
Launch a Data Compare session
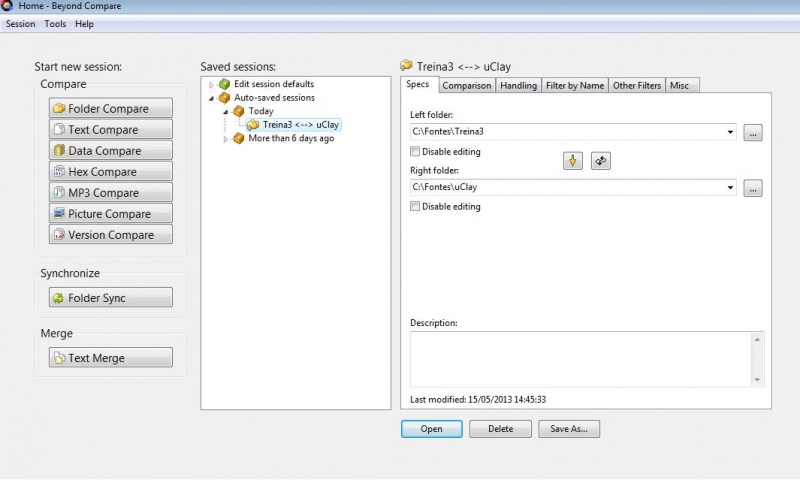[x=111, y=150]
